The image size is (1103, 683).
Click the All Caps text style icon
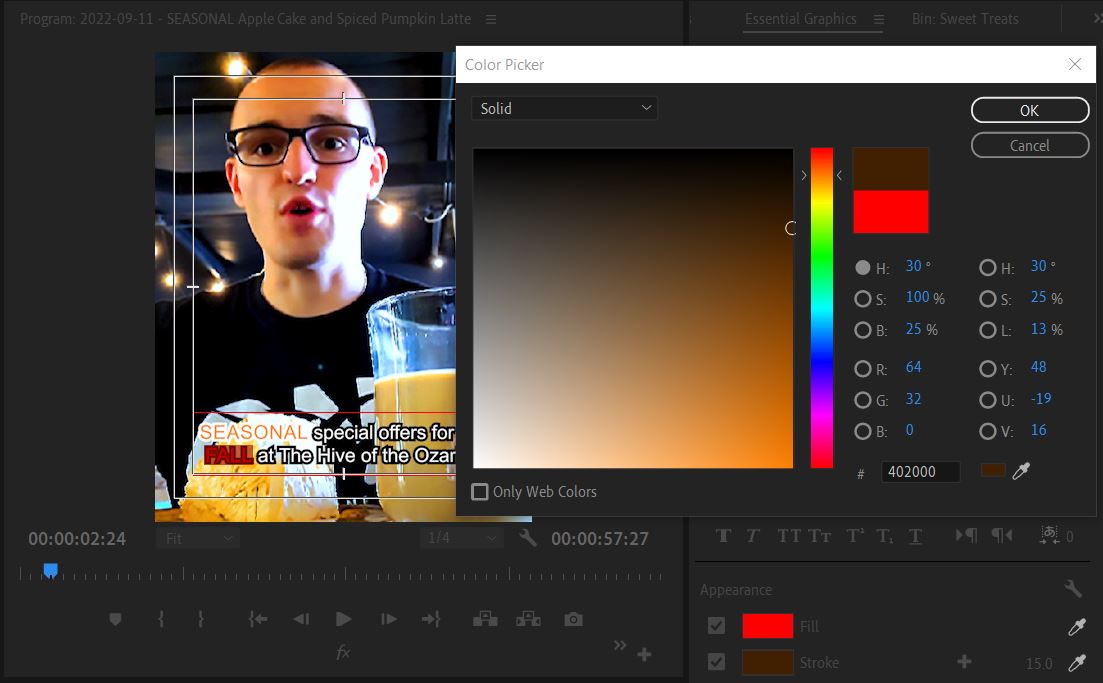point(788,536)
